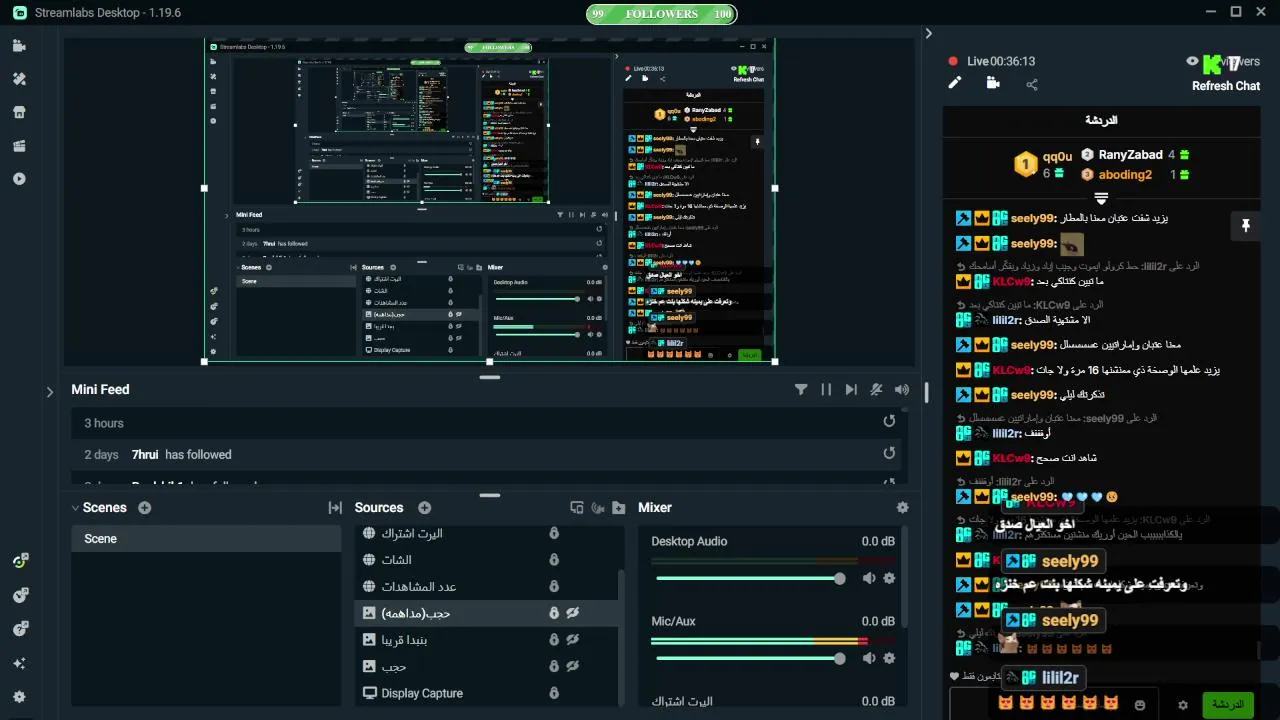Screen dimensions: 1280x720
Task: Add a new scene with the plus icon
Action: tap(144, 508)
